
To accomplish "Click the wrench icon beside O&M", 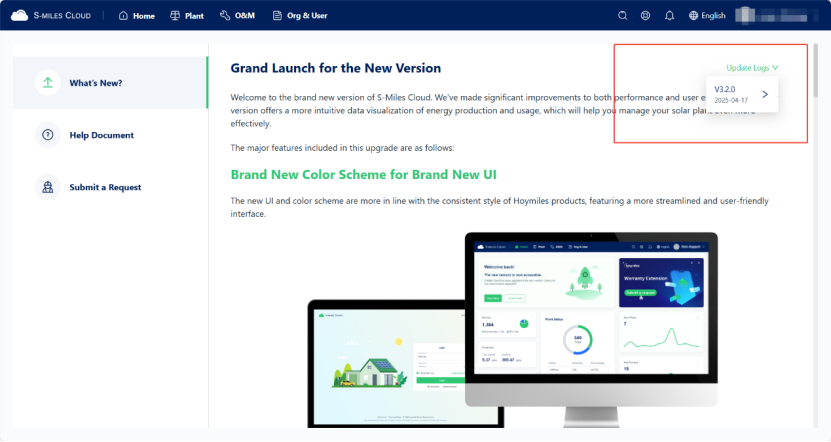I will coord(225,16).
